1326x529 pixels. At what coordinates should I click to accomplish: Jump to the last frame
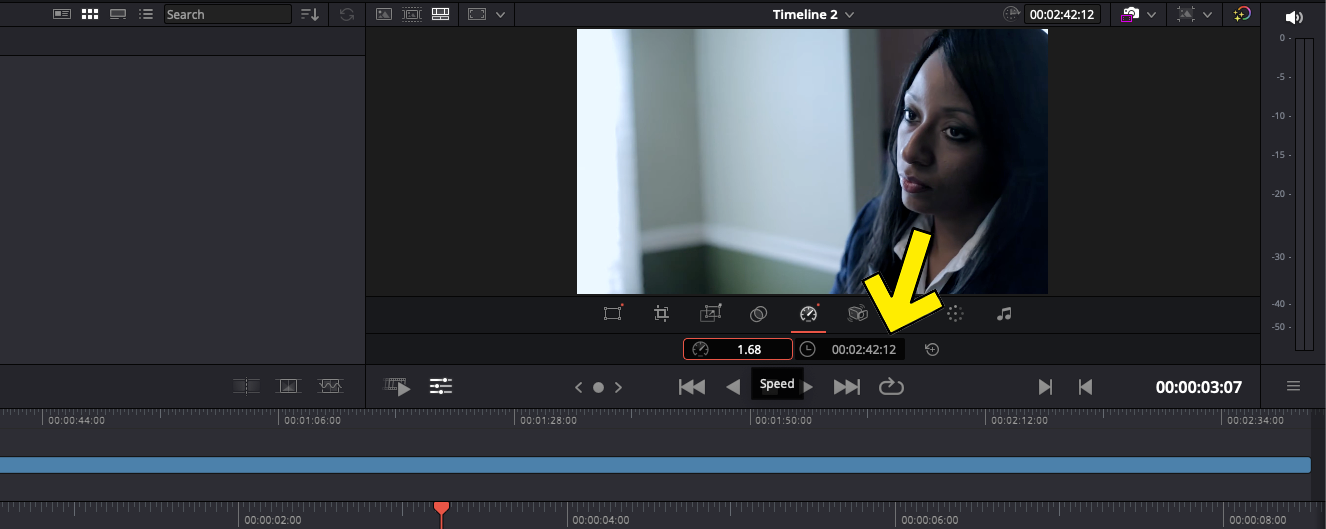[847, 387]
